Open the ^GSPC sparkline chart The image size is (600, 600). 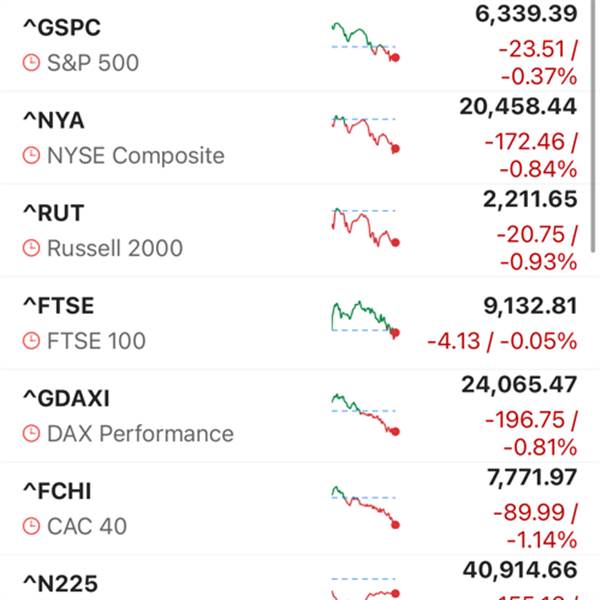365,42
